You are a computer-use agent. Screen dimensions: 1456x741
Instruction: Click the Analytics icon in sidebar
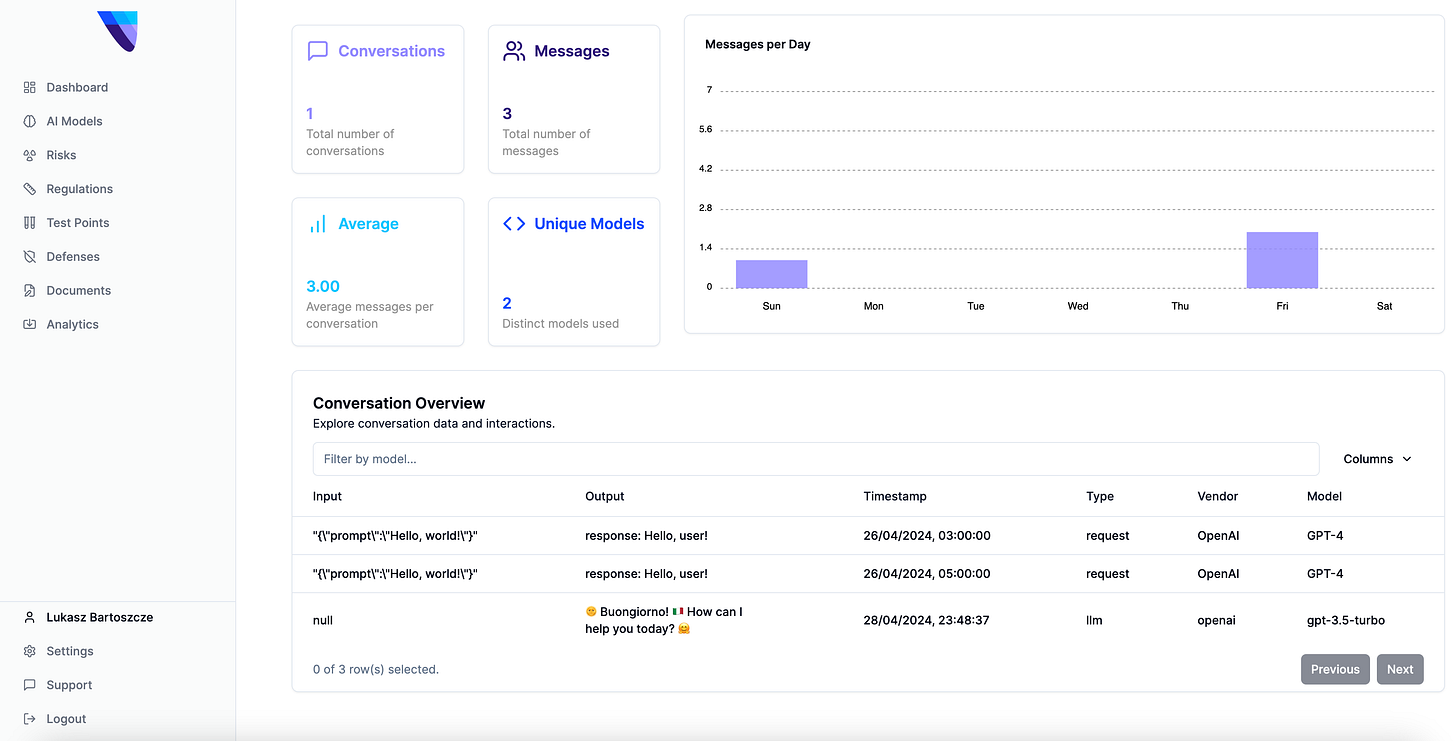click(30, 325)
